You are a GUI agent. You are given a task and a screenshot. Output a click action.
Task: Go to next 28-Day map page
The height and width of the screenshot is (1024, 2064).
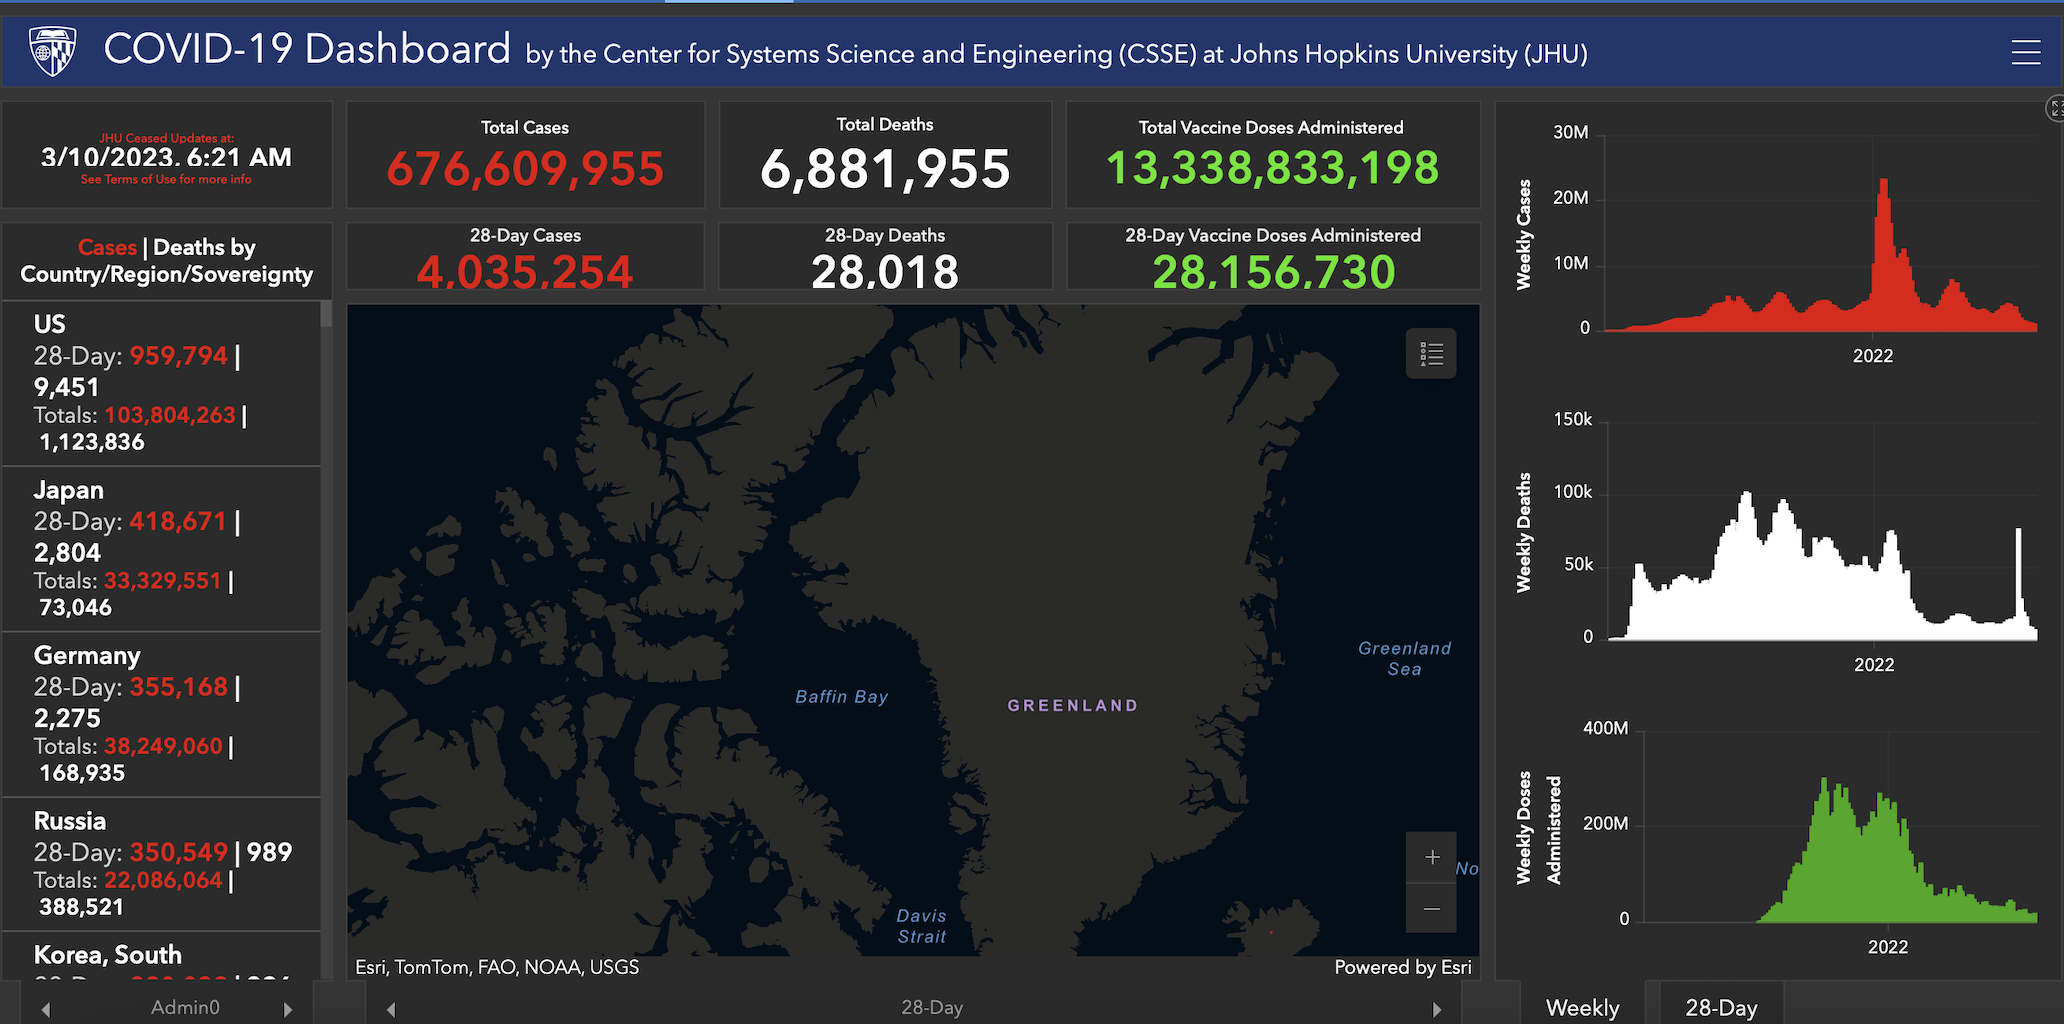tap(1436, 1009)
